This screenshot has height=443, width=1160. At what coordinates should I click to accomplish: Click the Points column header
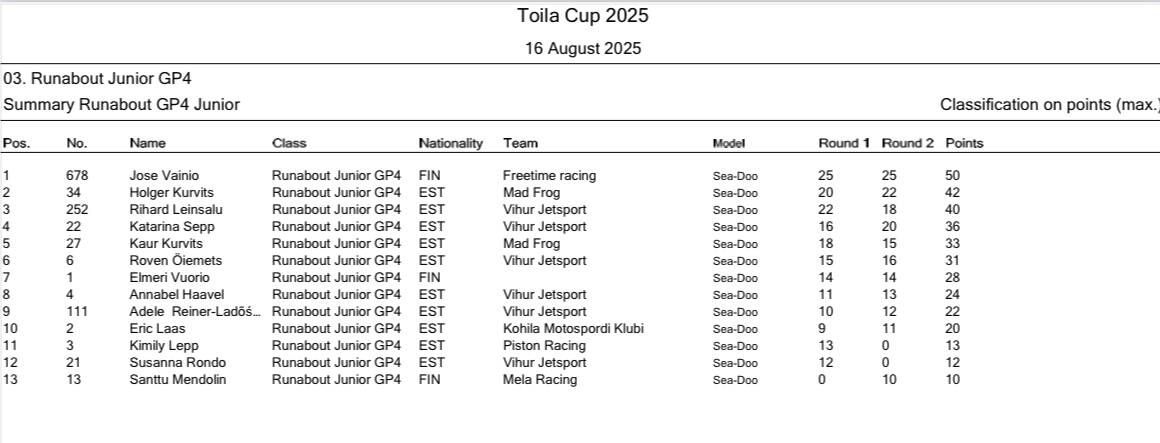click(964, 143)
